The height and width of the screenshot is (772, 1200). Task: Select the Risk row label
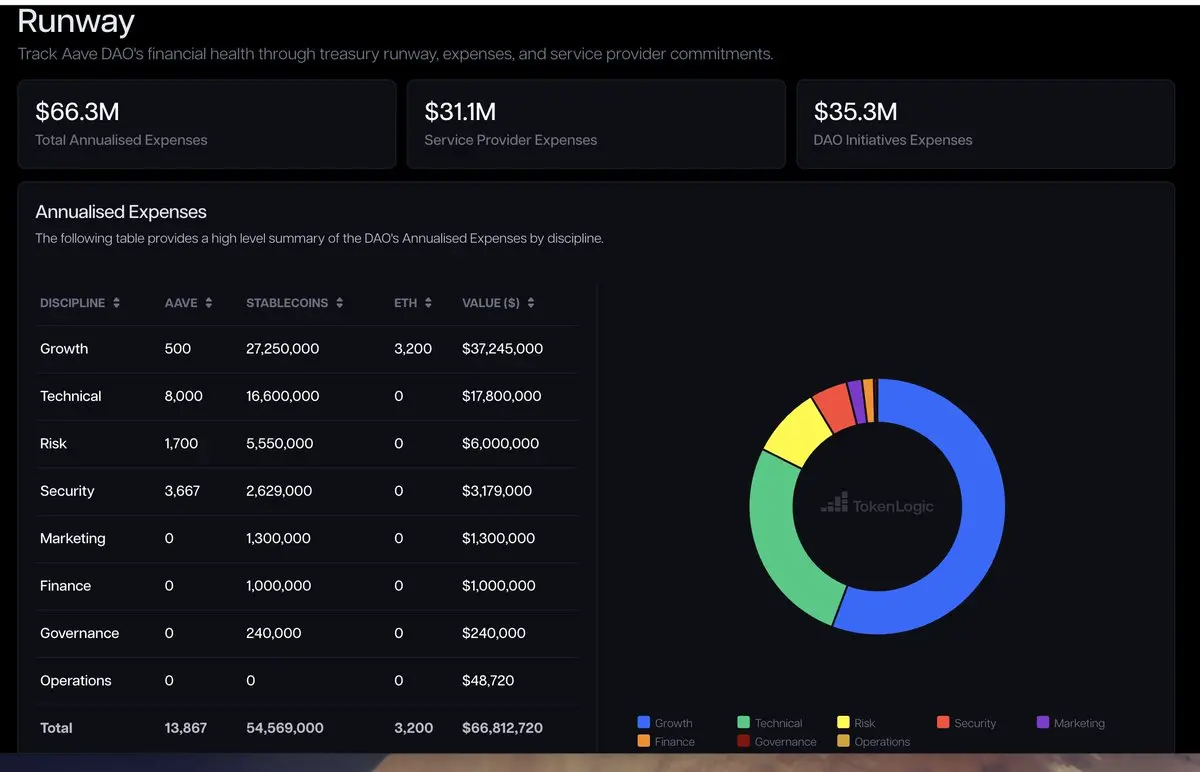pos(53,443)
